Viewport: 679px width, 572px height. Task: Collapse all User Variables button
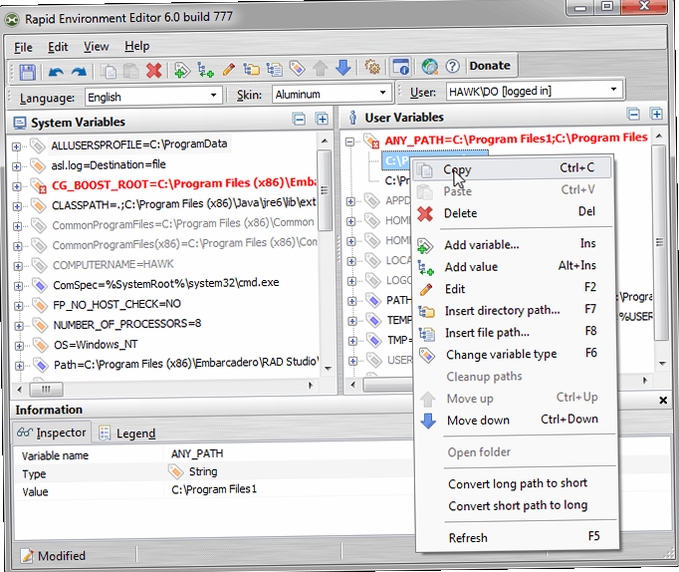[634, 114]
